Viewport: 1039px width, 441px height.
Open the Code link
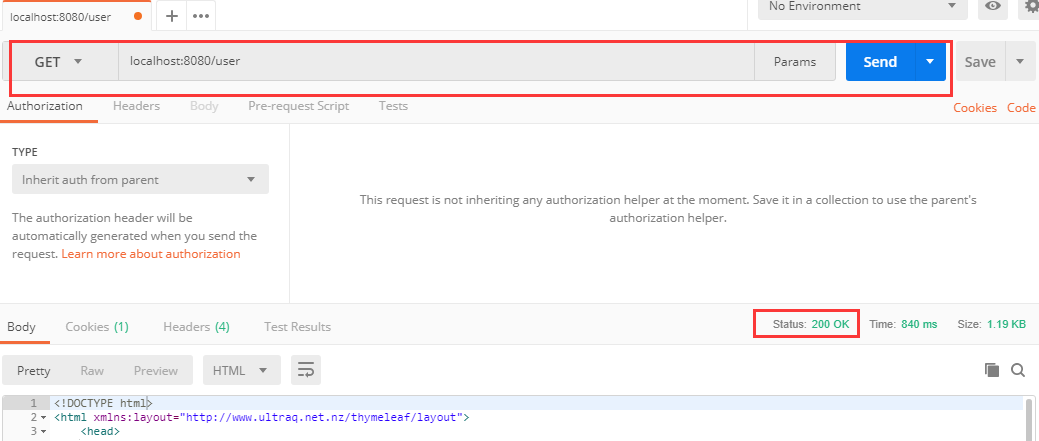pos(1021,108)
